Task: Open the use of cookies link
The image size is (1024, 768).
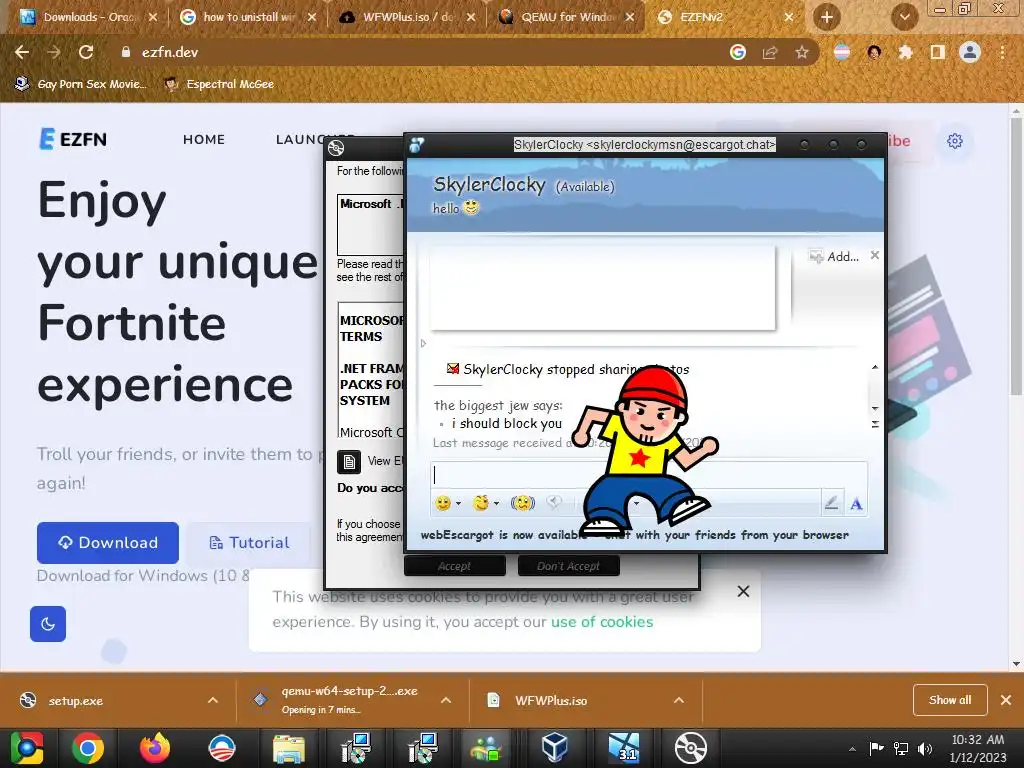Action: click(602, 622)
